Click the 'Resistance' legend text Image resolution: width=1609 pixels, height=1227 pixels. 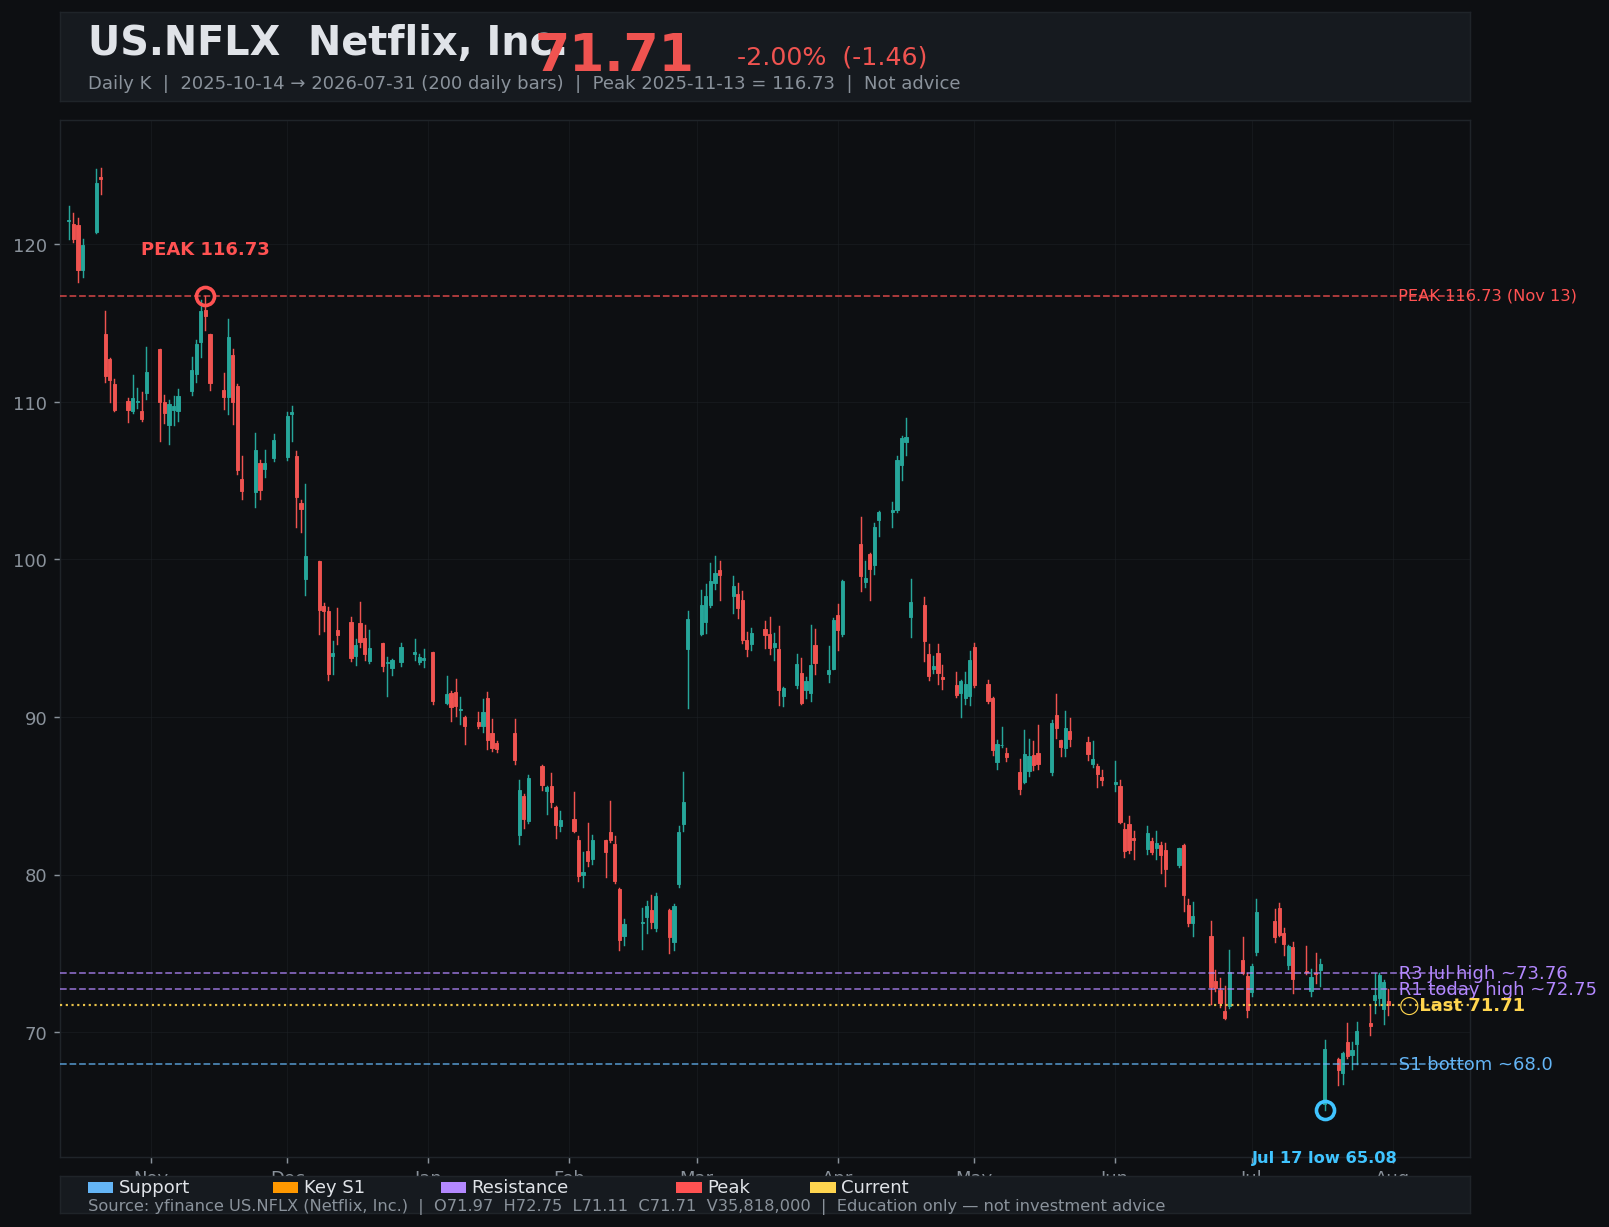click(x=520, y=1187)
